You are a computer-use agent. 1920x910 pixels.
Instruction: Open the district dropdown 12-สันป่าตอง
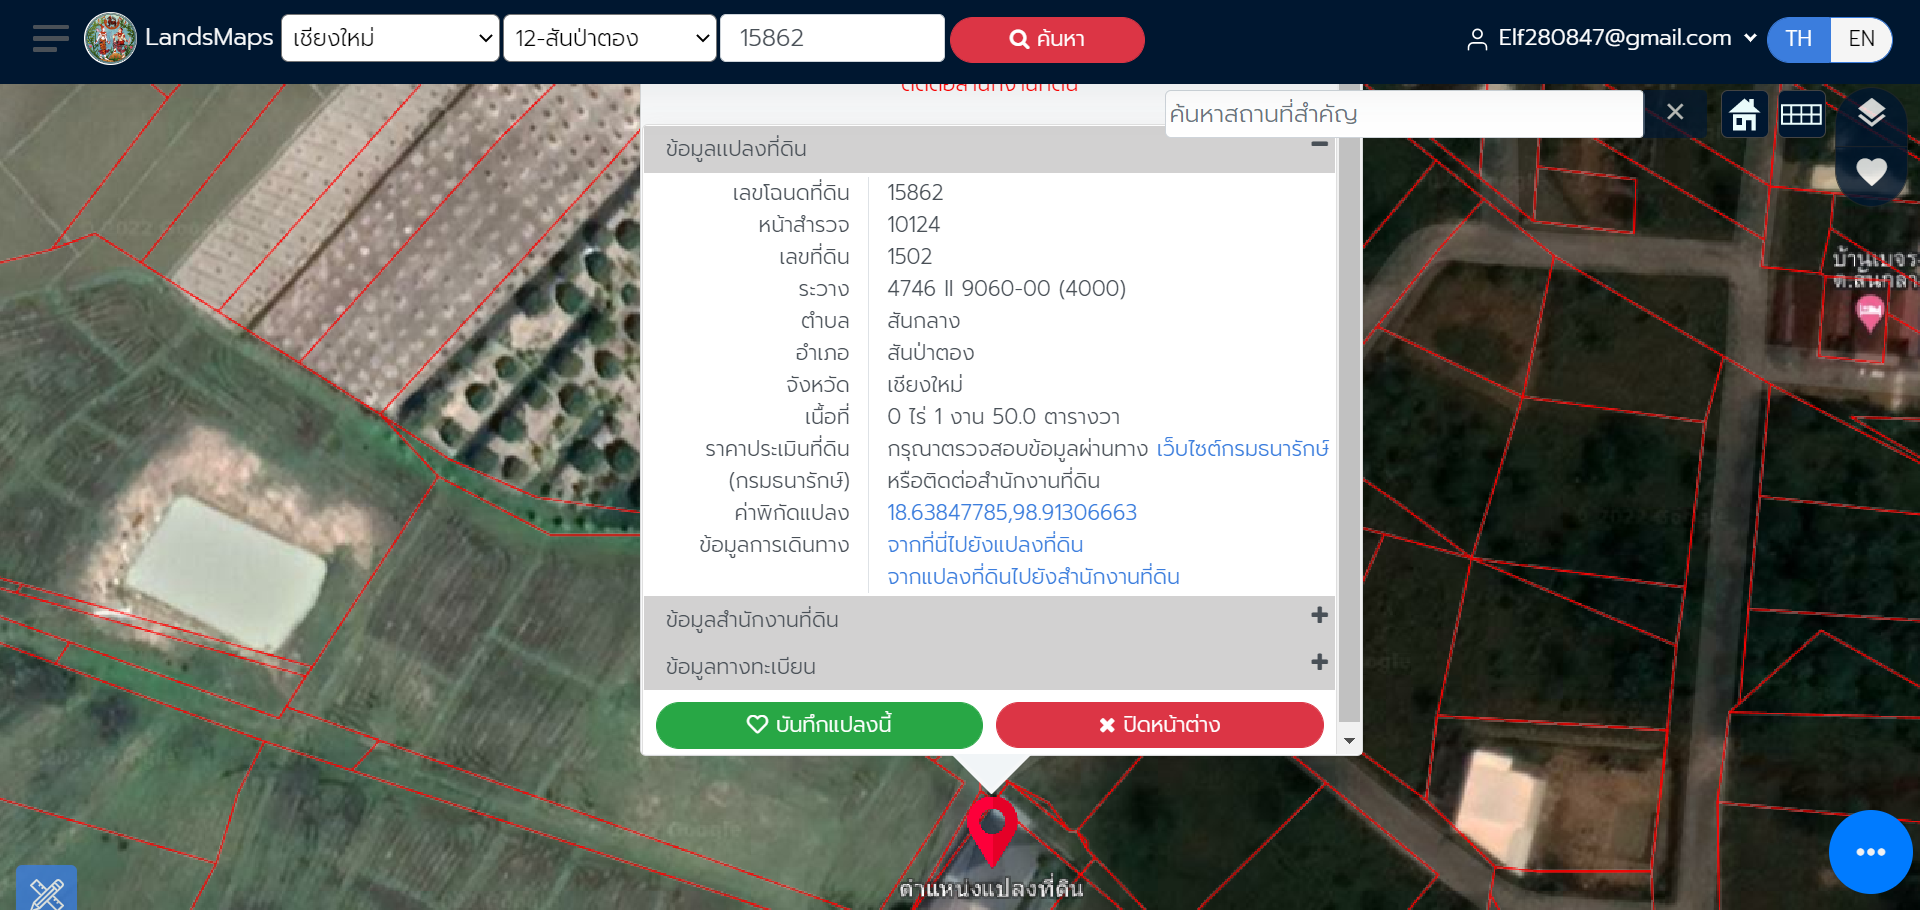click(610, 38)
